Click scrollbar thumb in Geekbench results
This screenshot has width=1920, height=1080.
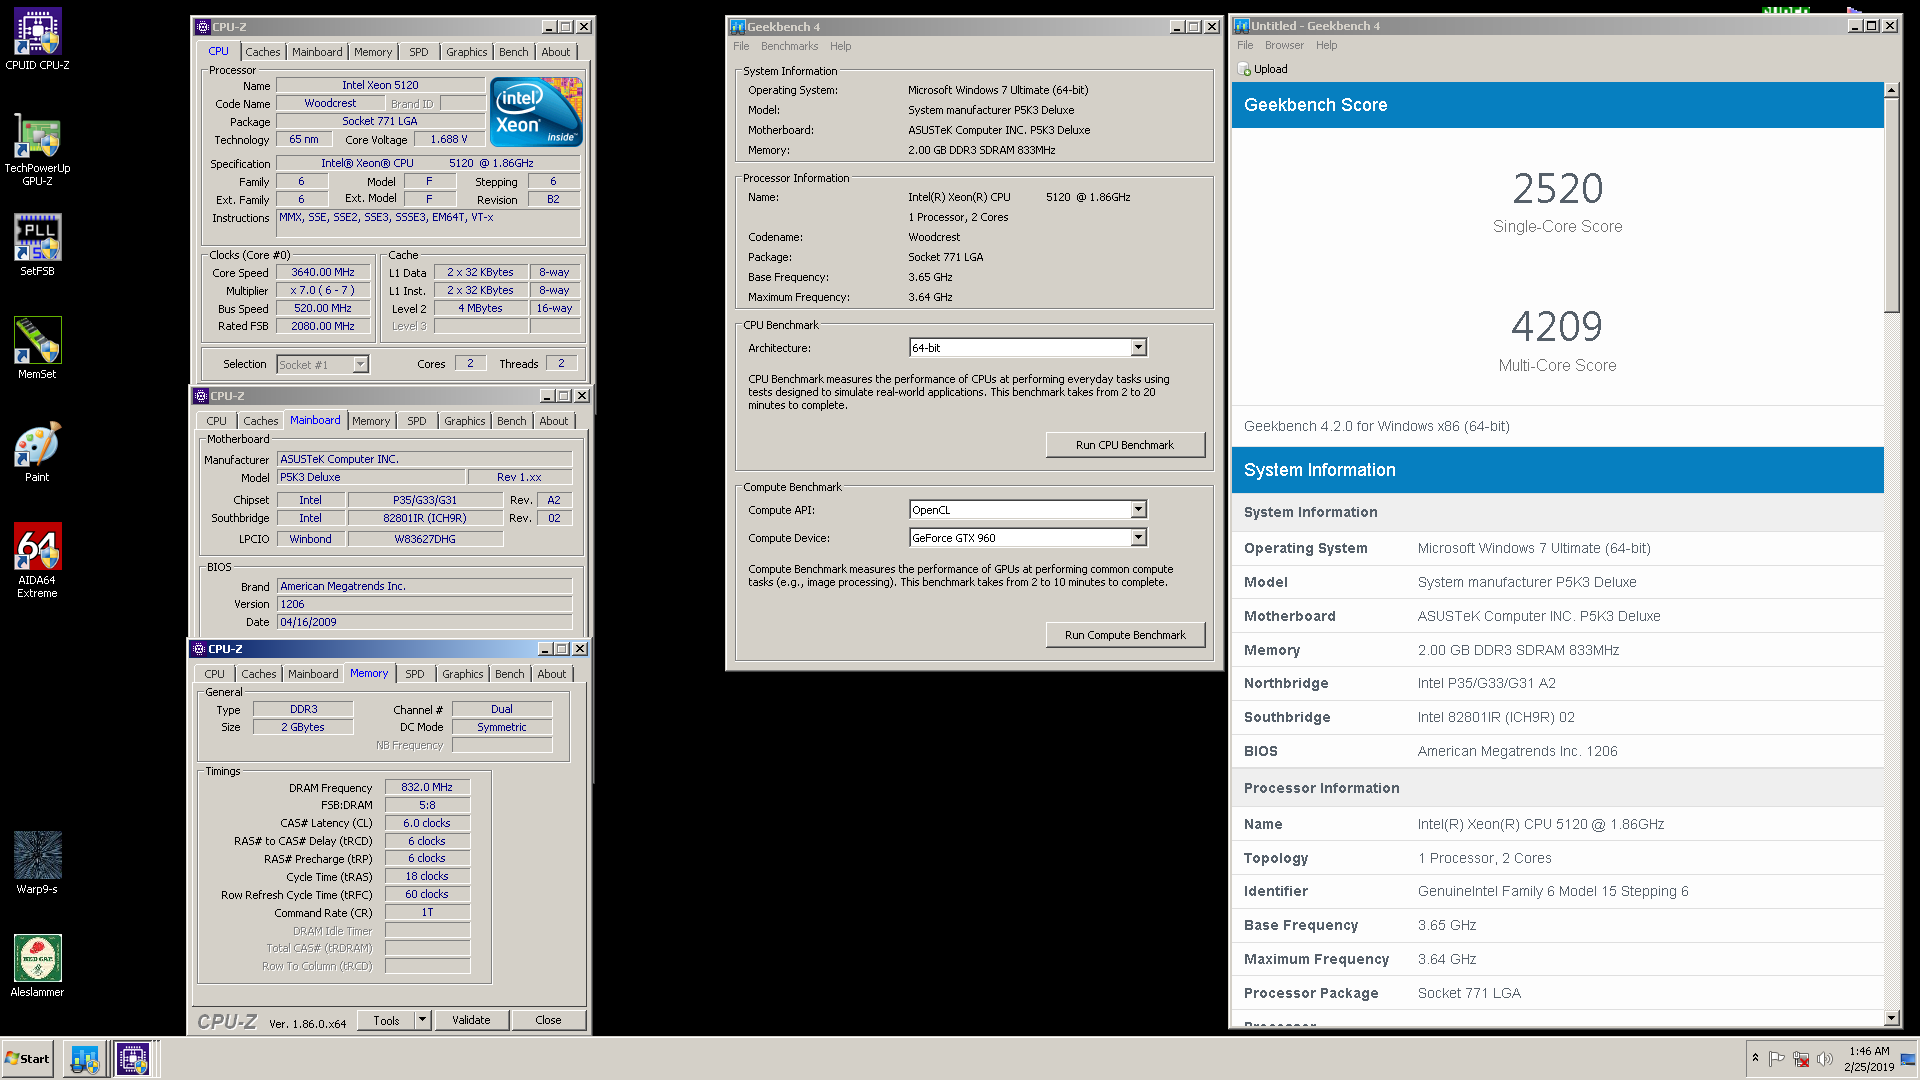(1891, 205)
